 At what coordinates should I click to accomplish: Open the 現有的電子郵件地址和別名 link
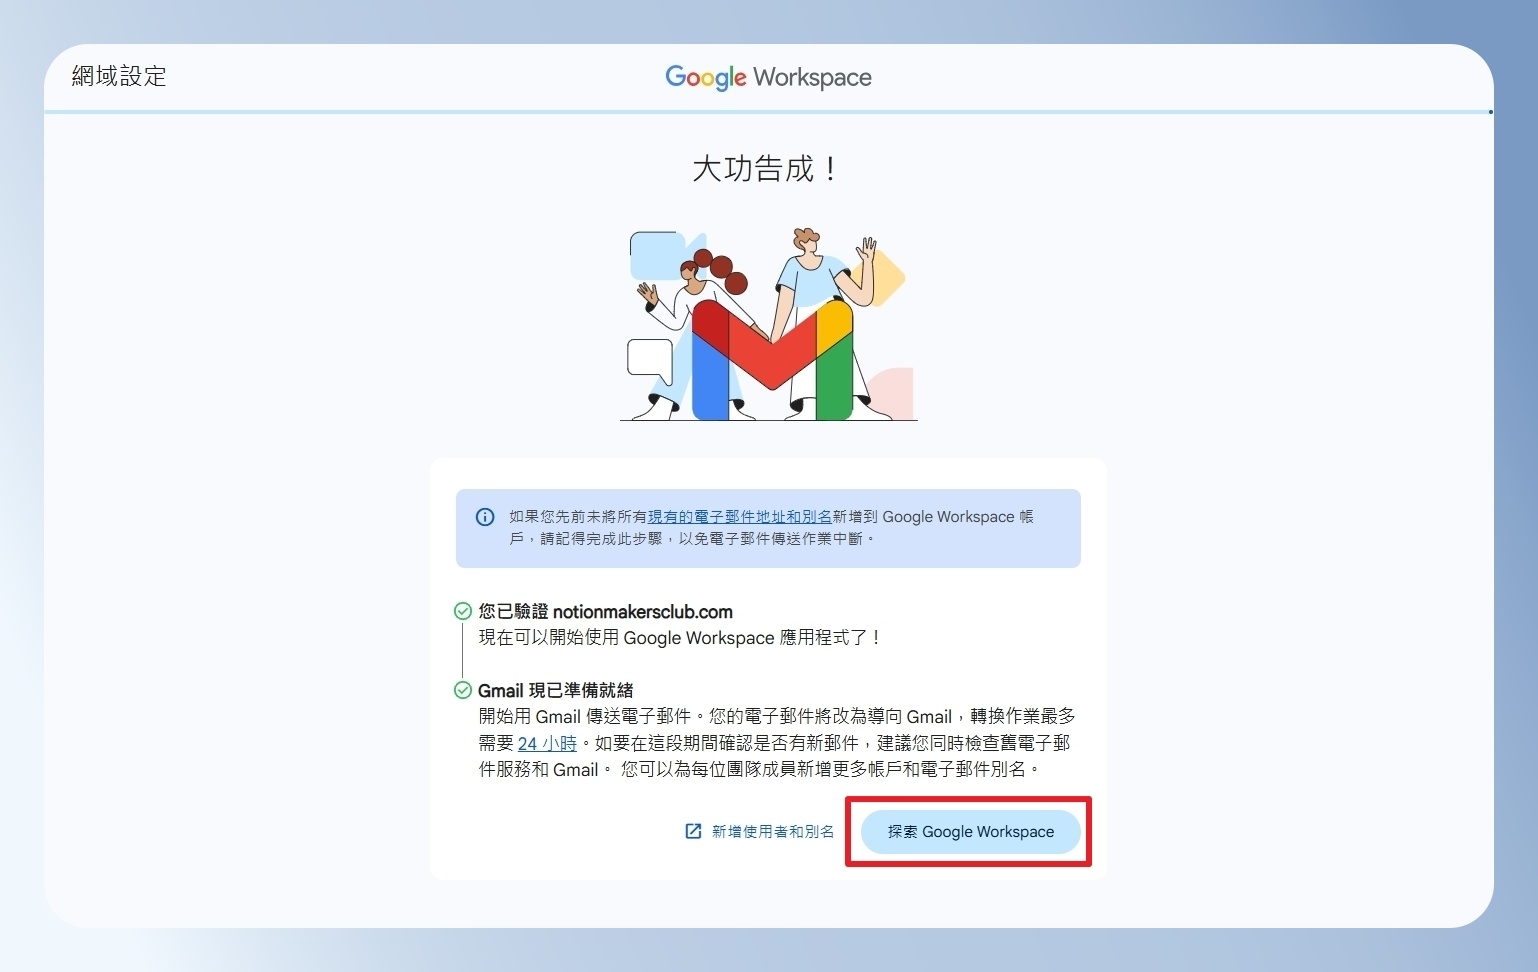pos(740,517)
